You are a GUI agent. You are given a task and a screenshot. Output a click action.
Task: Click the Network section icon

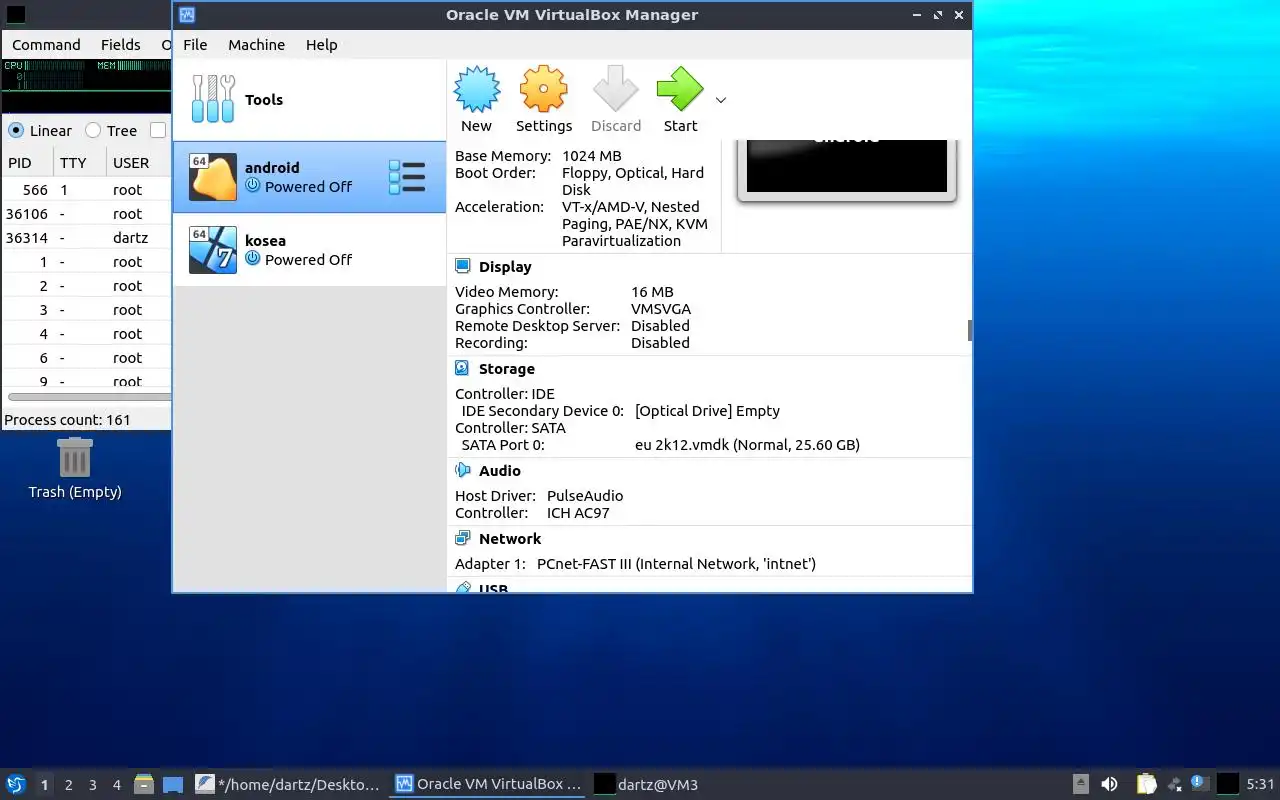(463, 539)
